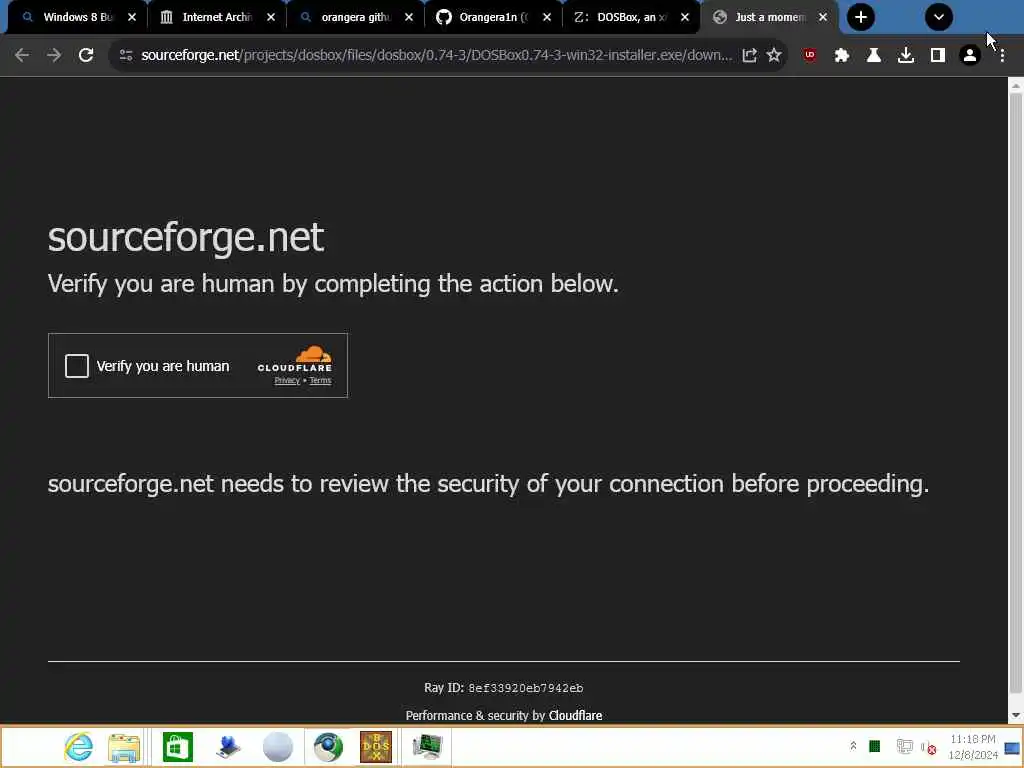View site information icon in address bar
Screen dimensions: 1024x768
pyautogui.click(x=125, y=55)
